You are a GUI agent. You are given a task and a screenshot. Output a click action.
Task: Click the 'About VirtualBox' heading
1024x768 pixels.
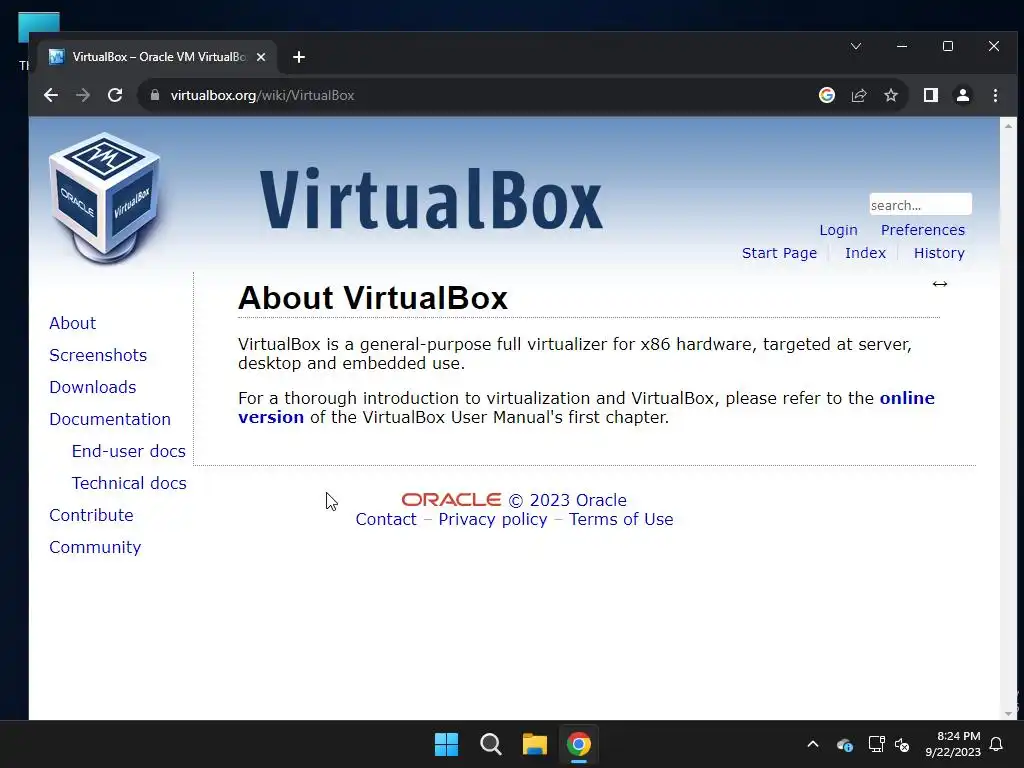point(373,298)
